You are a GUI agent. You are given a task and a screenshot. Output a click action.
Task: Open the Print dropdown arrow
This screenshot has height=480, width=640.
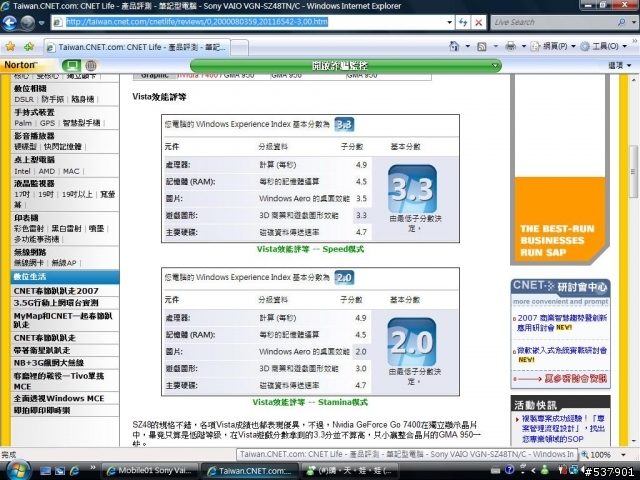tap(524, 46)
